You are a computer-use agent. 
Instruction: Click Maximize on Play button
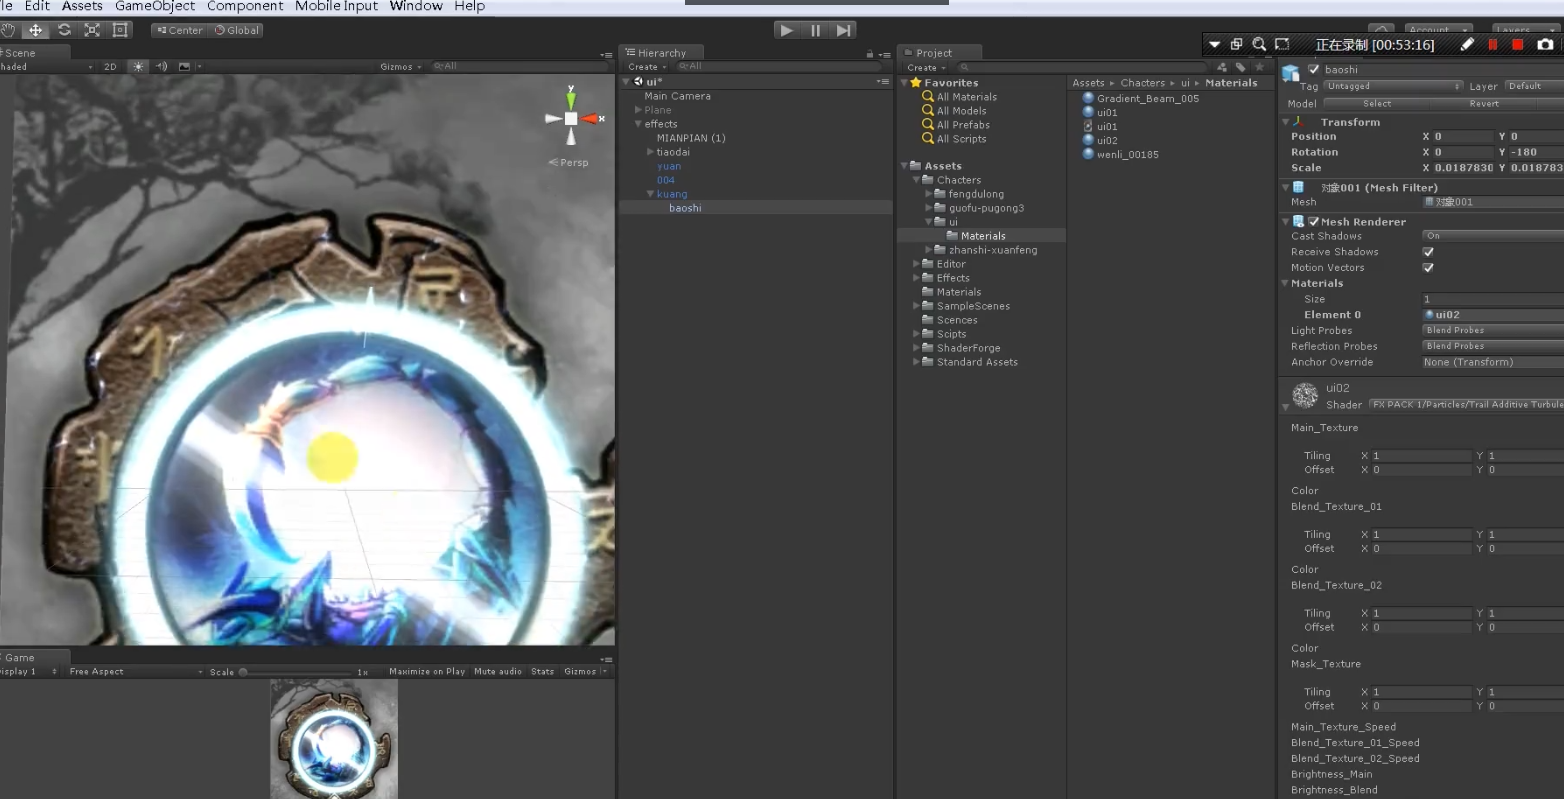coord(427,672)
